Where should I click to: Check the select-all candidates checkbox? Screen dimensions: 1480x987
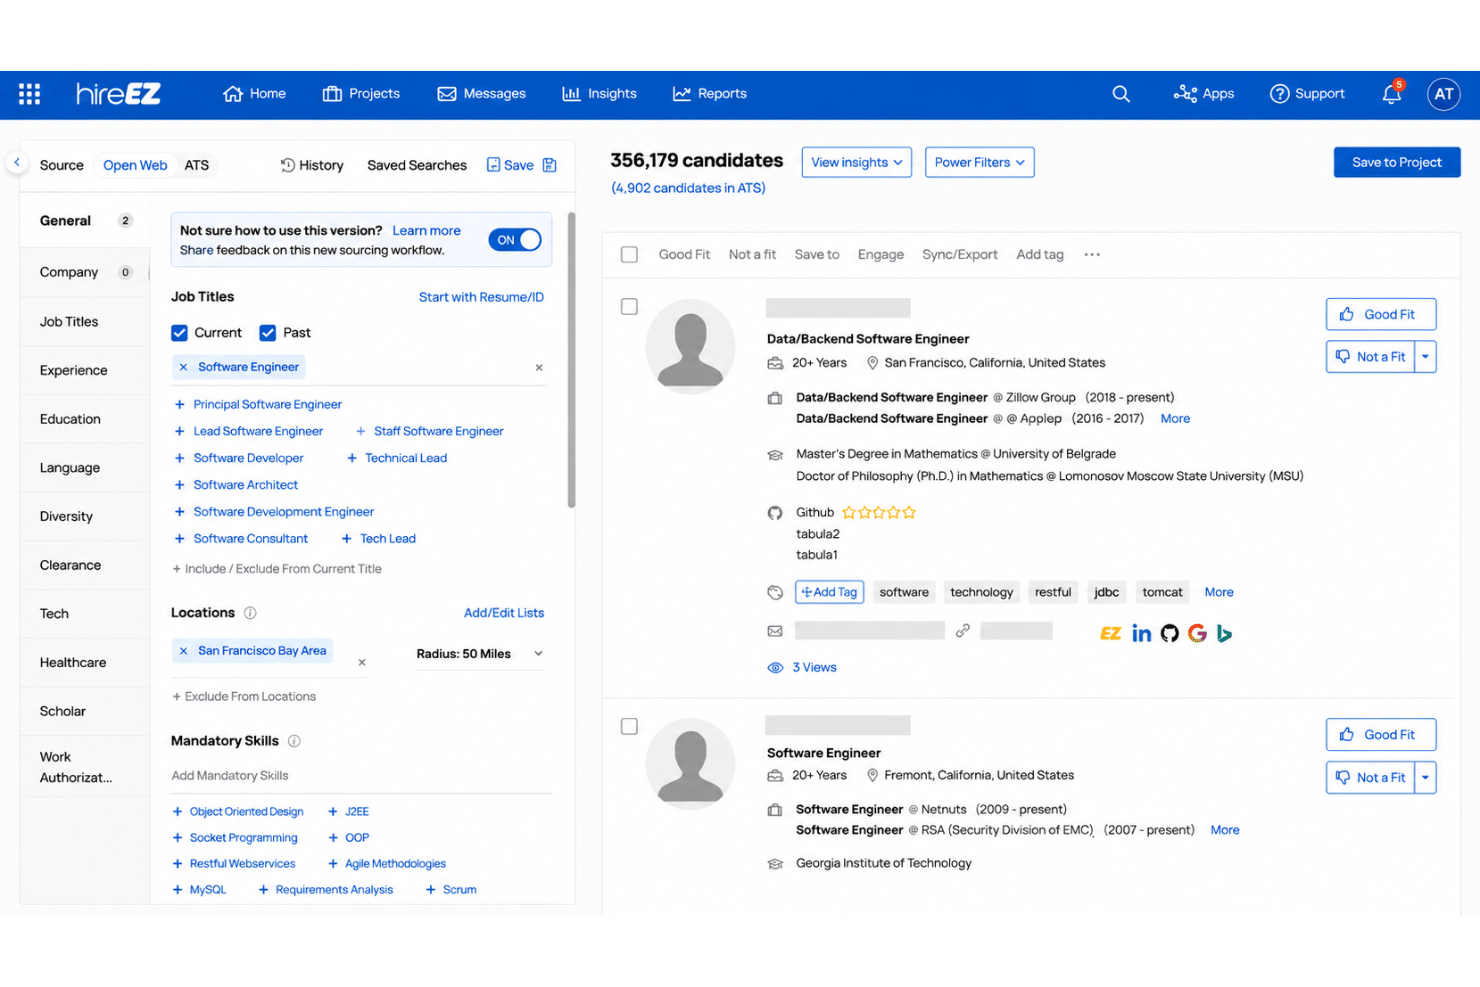click(x=629, y=255)
